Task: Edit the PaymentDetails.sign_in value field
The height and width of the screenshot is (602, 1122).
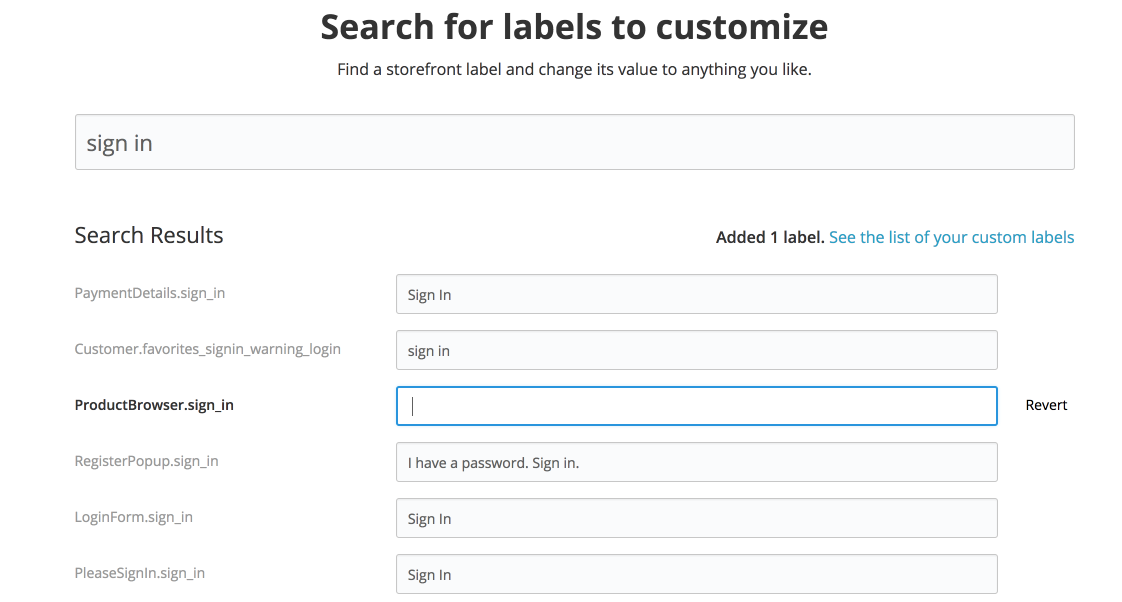Action: [696, 294]
